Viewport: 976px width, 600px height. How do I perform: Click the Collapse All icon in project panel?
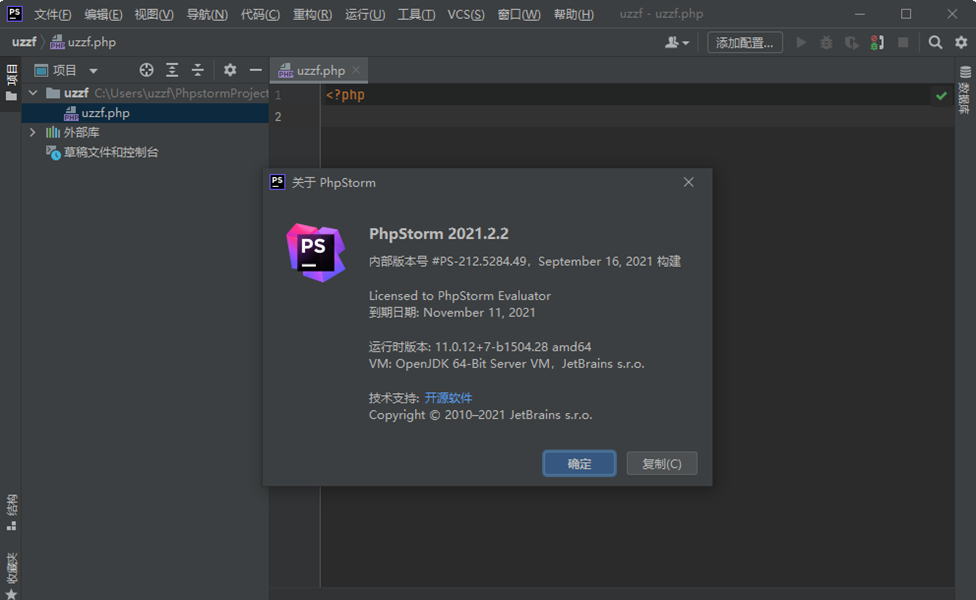(197, 70)
